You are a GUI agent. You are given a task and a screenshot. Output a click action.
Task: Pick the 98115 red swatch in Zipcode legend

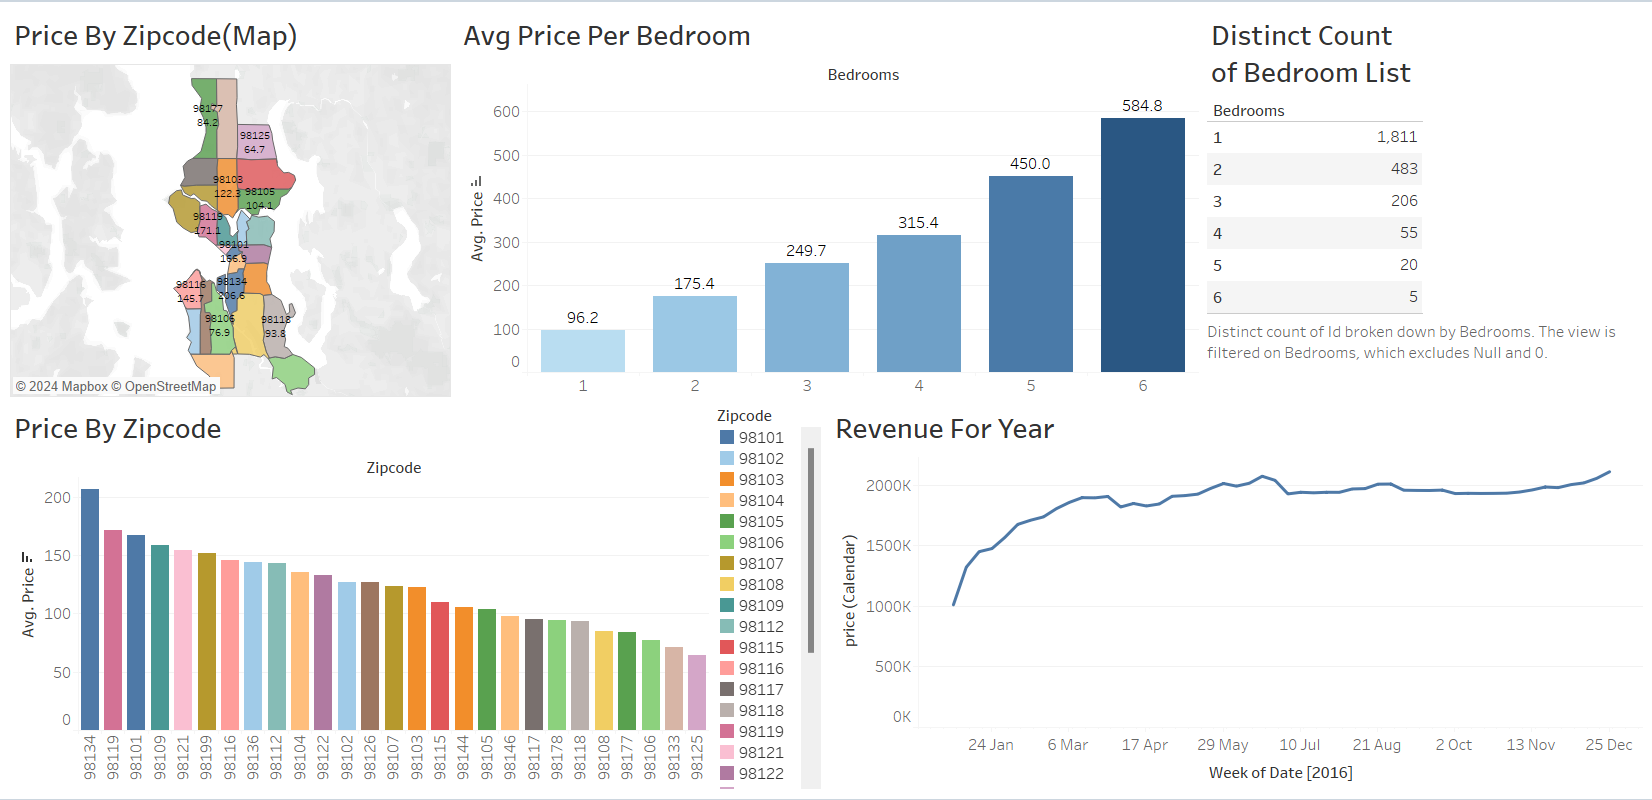click(x=727, y=647)
